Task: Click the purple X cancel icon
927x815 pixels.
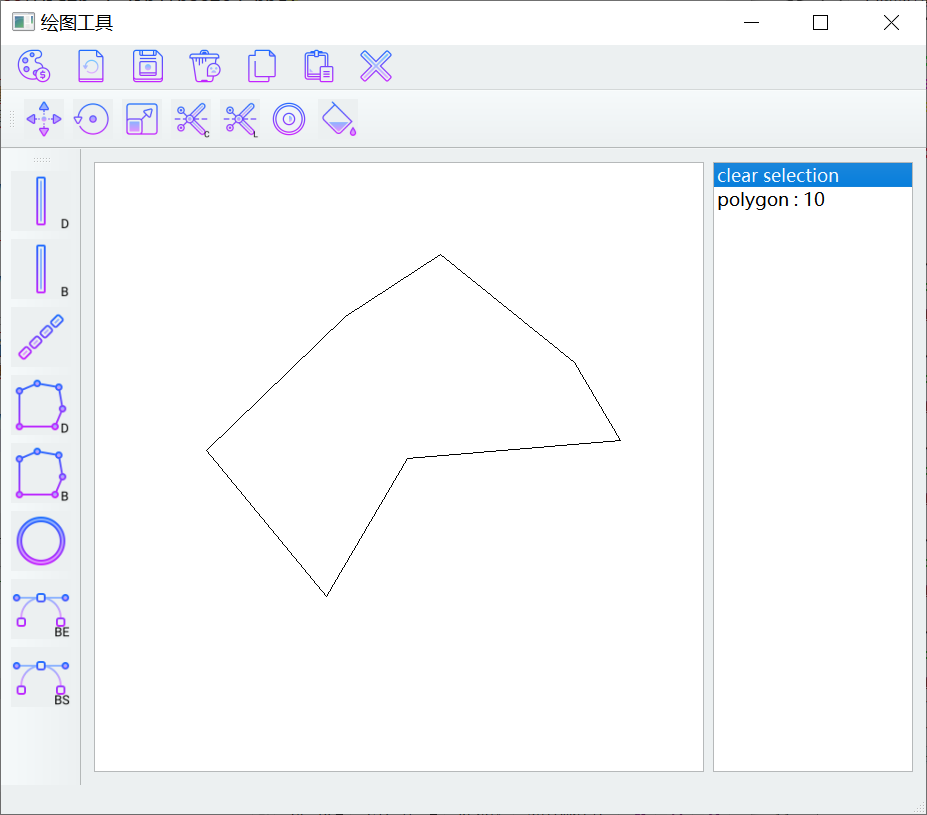Action: pos(376,66)
